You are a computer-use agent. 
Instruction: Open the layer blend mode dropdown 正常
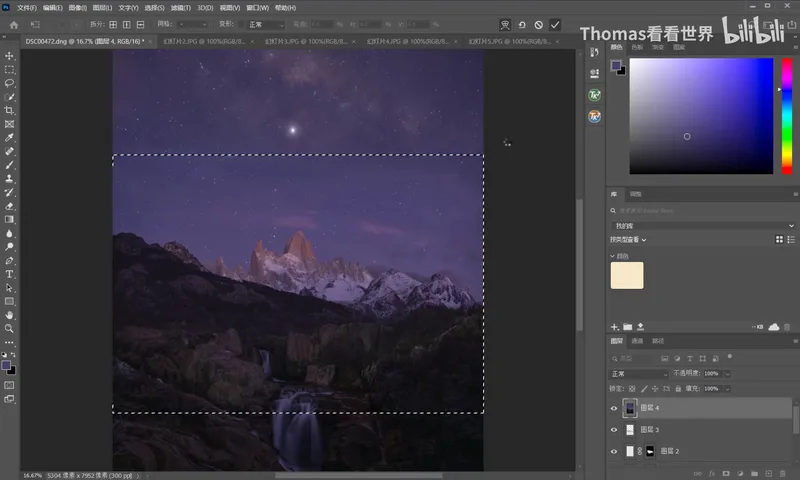tap(639, 374)
